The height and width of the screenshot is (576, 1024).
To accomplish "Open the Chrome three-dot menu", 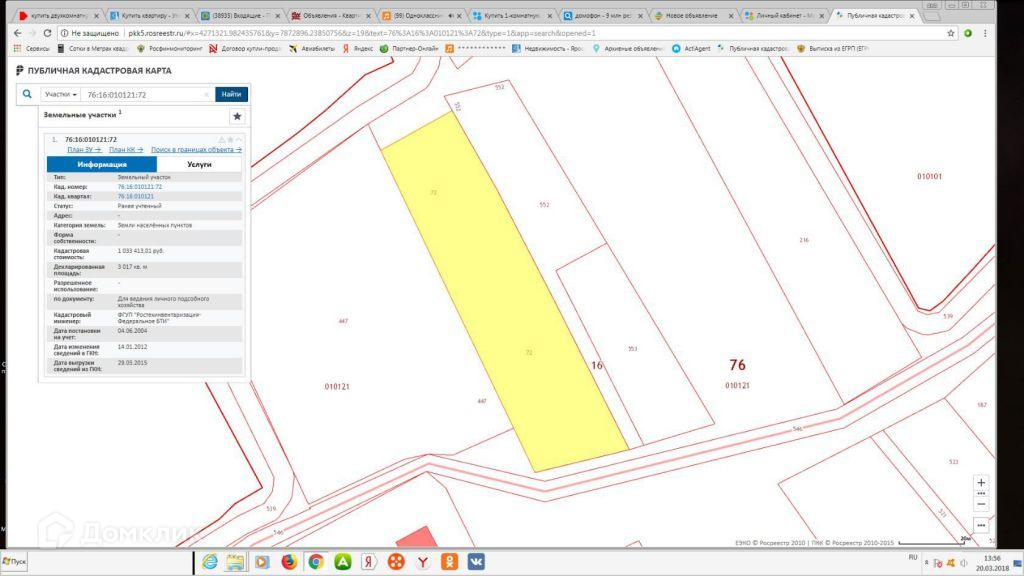I will click(x=985, y=33).
